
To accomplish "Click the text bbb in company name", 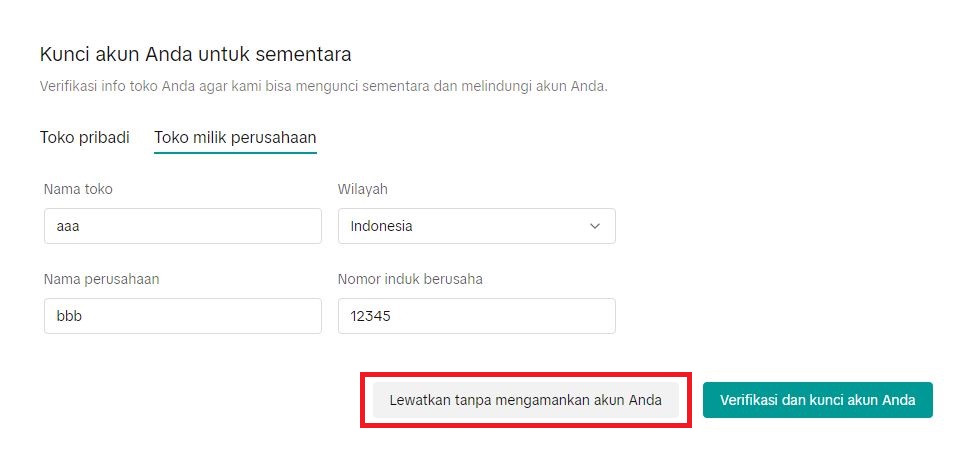I will pyautogui.click(x=69, y=316).
